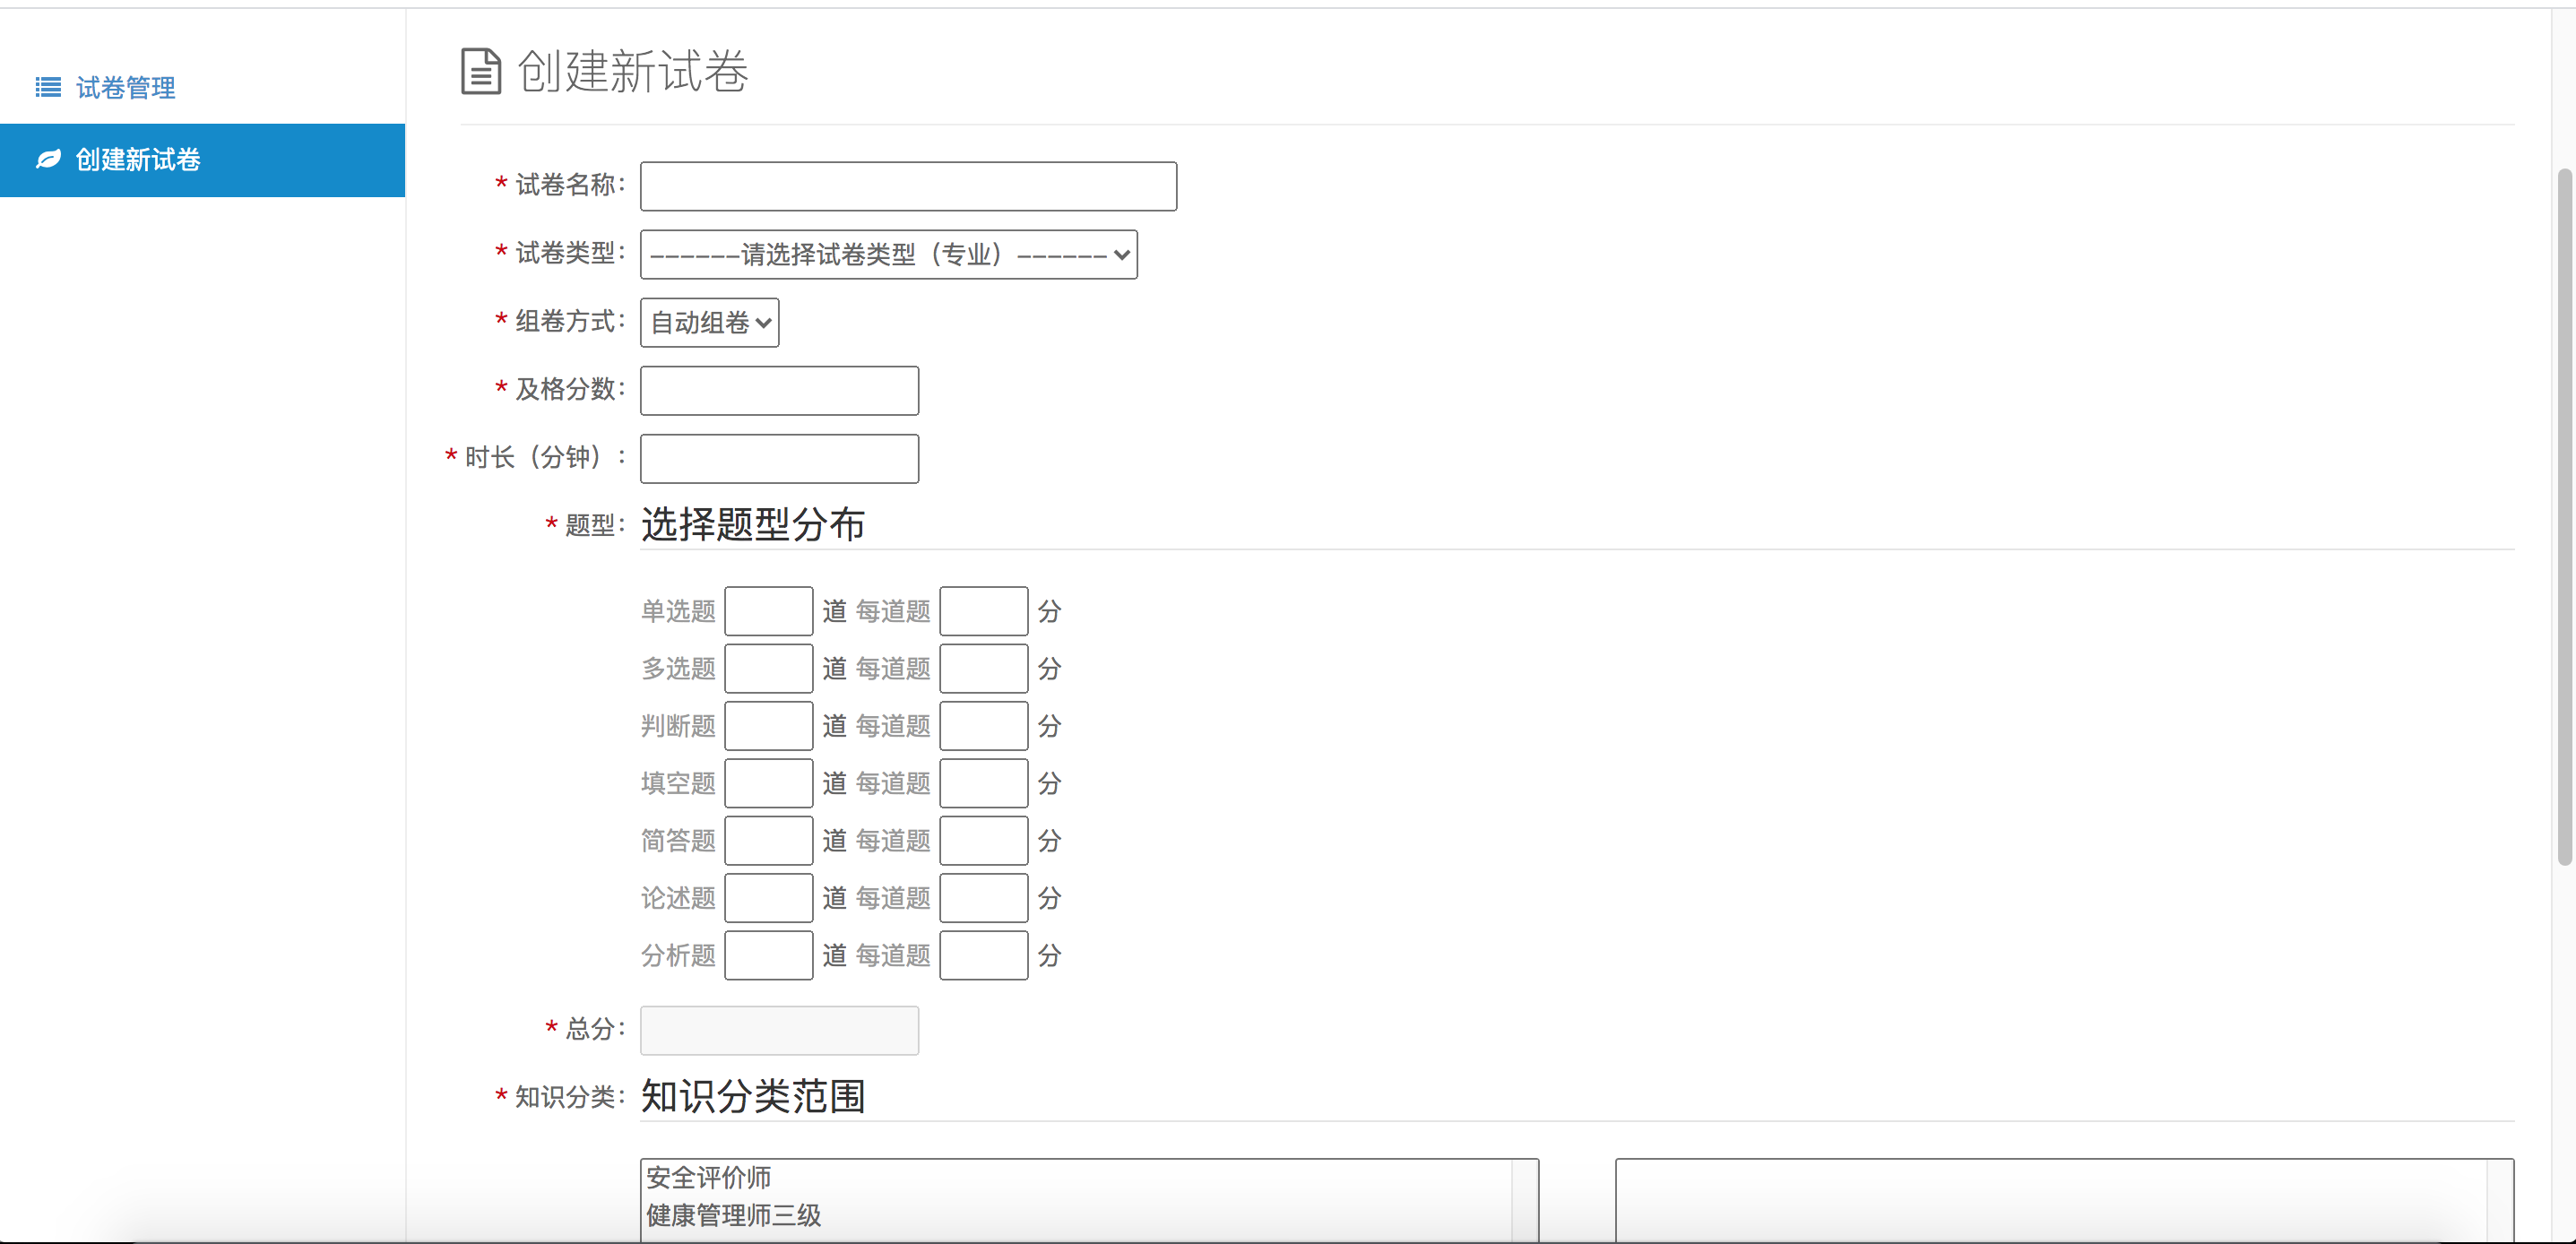Click the leaf icon beside 创建新试卷
The height and width of the screenshot is (1244, 2576).
point(48,160)
